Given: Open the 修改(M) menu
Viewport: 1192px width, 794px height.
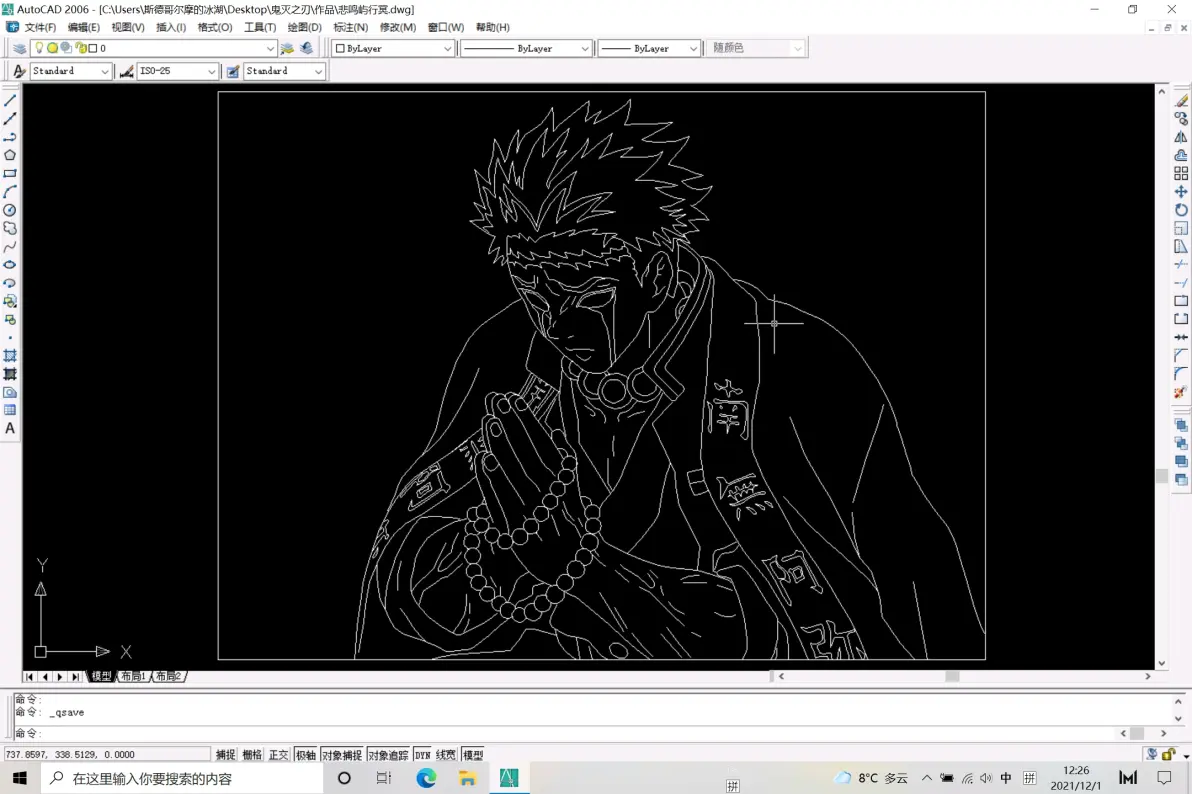Looking at the screenshot, I should coord(398,27).
